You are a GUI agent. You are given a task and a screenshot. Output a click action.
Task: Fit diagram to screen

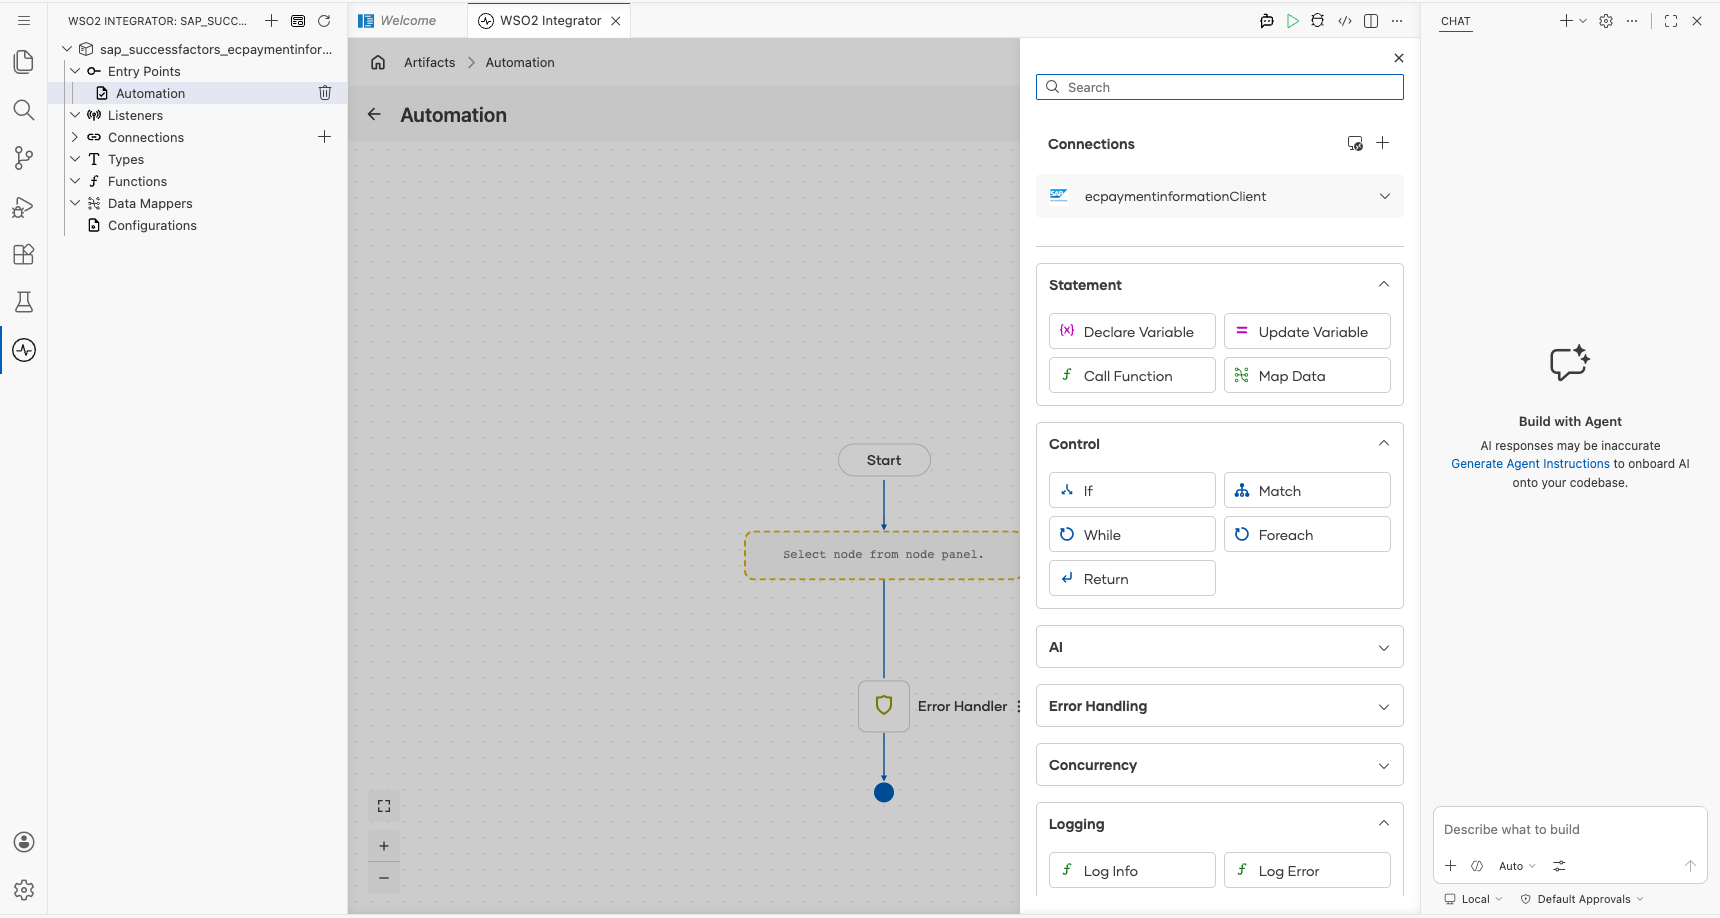coord(384,806)
